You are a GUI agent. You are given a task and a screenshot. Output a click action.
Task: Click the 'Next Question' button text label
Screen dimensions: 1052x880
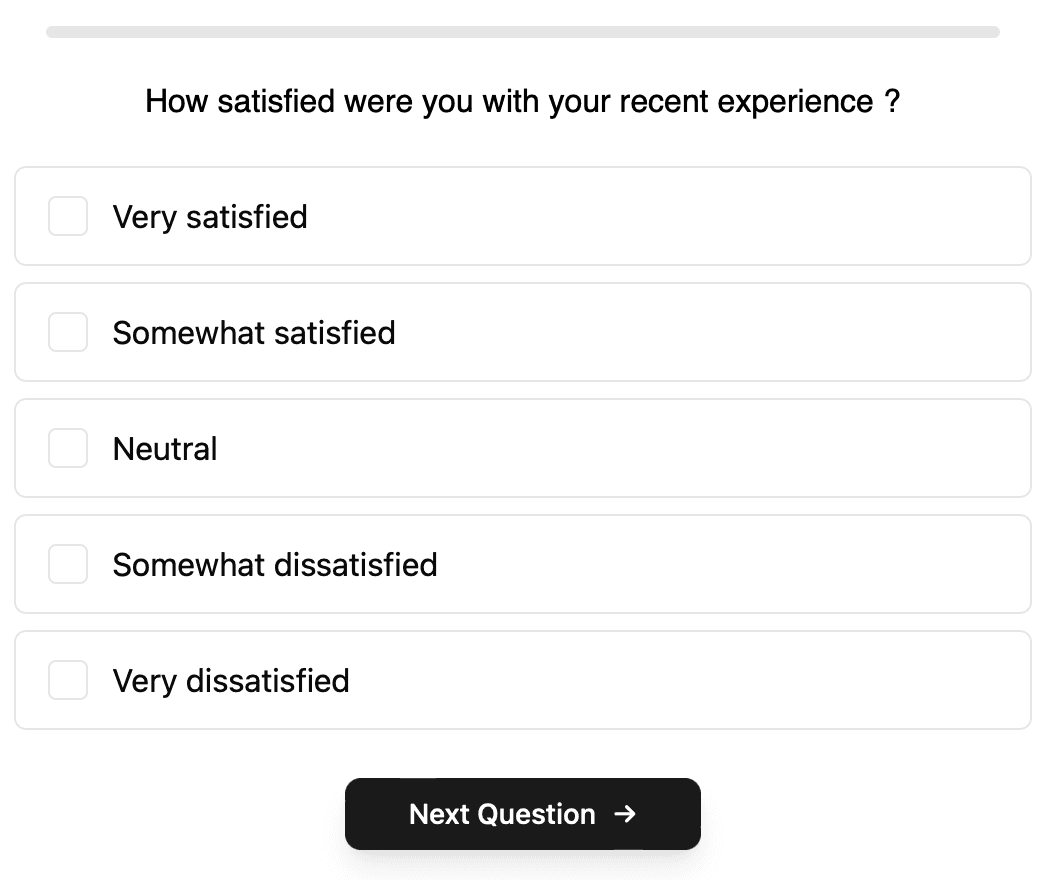point(503,814)
